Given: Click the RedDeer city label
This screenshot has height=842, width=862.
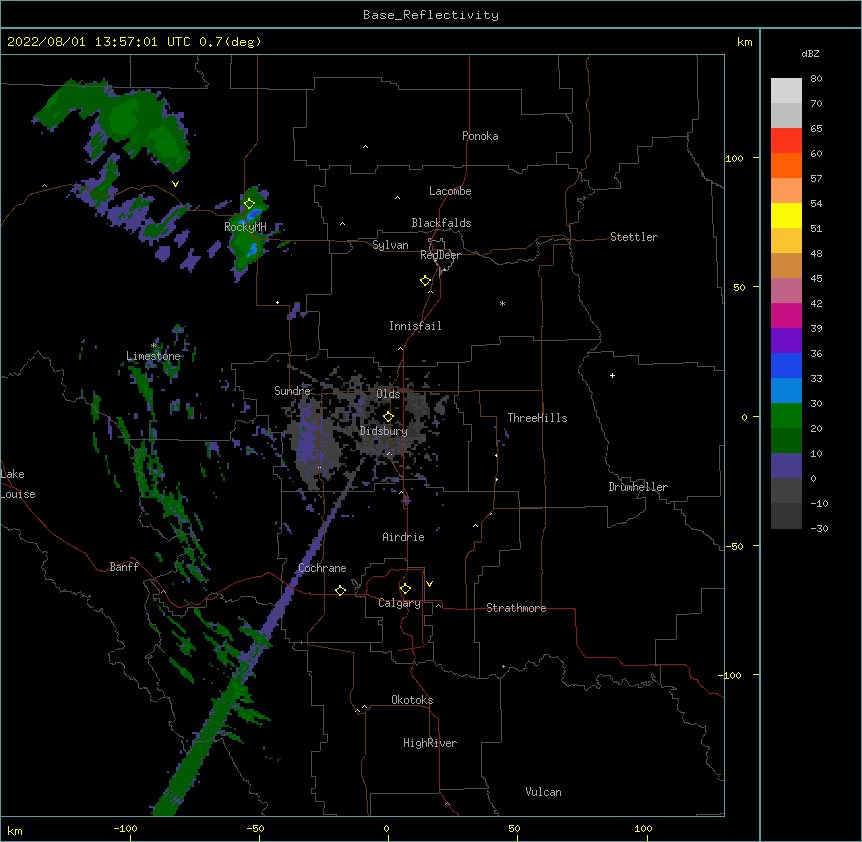Looking at the screenshot, I should coord(440,255).
